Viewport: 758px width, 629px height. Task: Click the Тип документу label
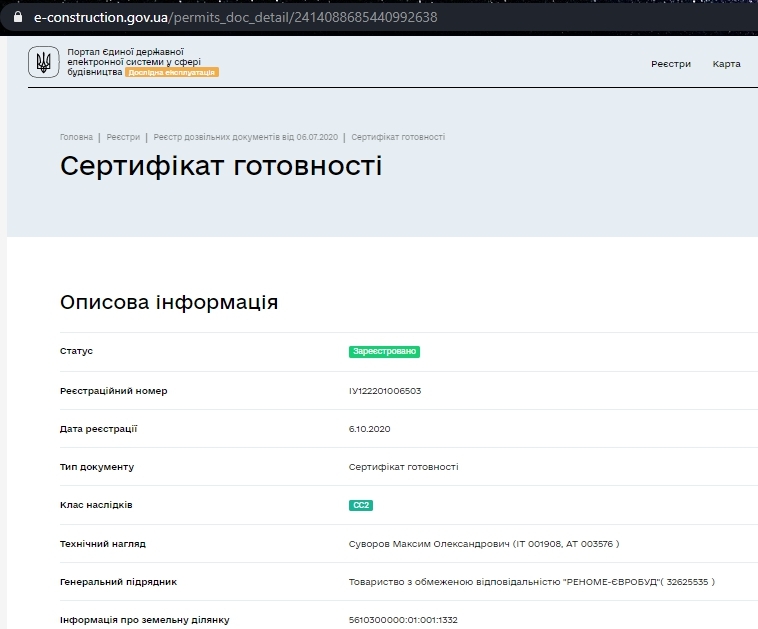[x=97, y=467]
